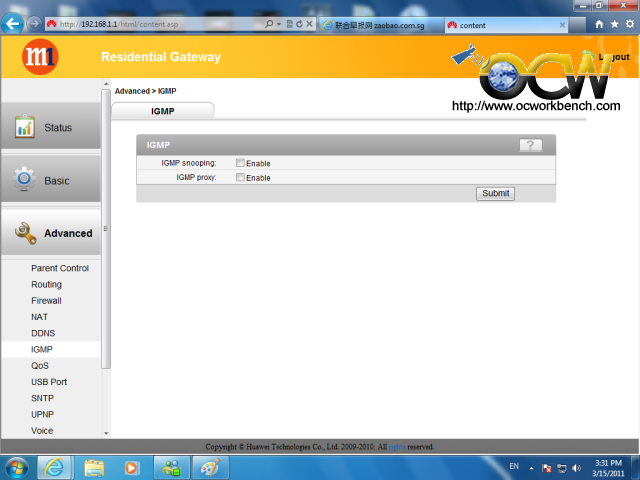The height and width of the screenshot is (480, 640).
Task: Switch to the zaobao.com.sg tab
Action: pyautogui.click(x=381, y=25)
